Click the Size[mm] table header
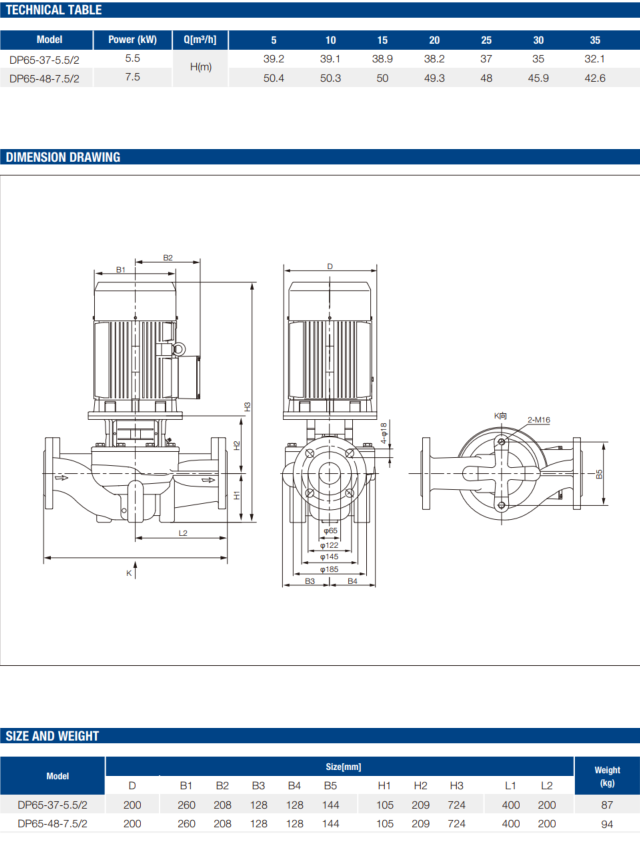This screenshot has height=841, width=640. click(343, 766)
